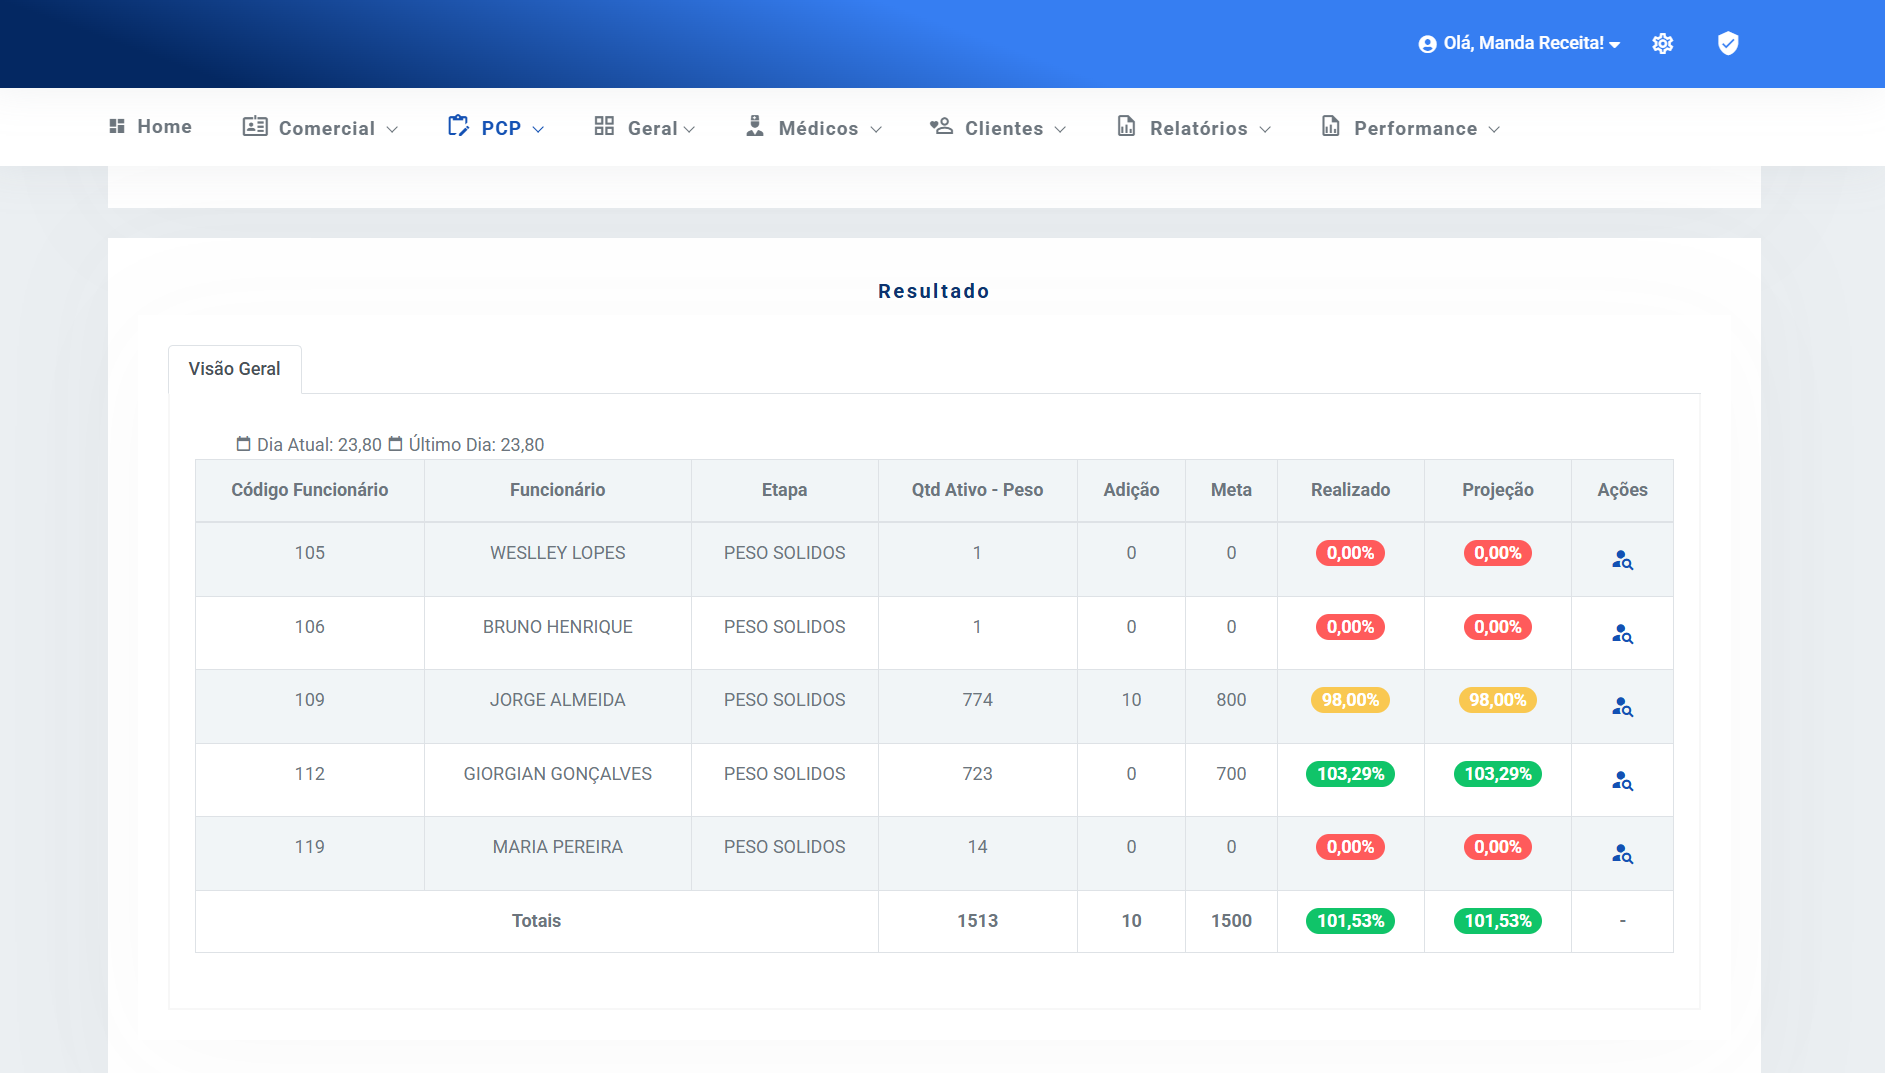The image size is (1885, 1073).
Task: View details for employee WESLLEY LOPES
Action: point(1621,560)
